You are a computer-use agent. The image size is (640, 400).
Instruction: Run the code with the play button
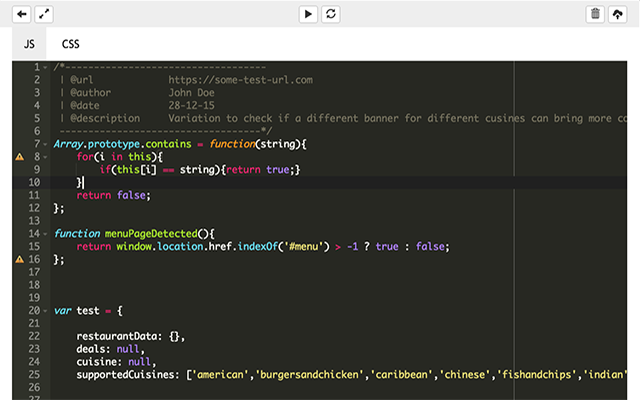click(x=308, y=14)
